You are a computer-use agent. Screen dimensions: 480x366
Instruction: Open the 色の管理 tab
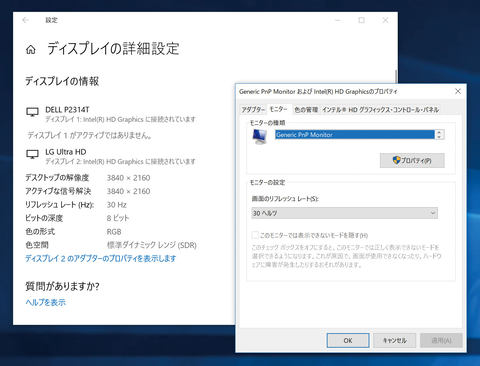(306, 110)
